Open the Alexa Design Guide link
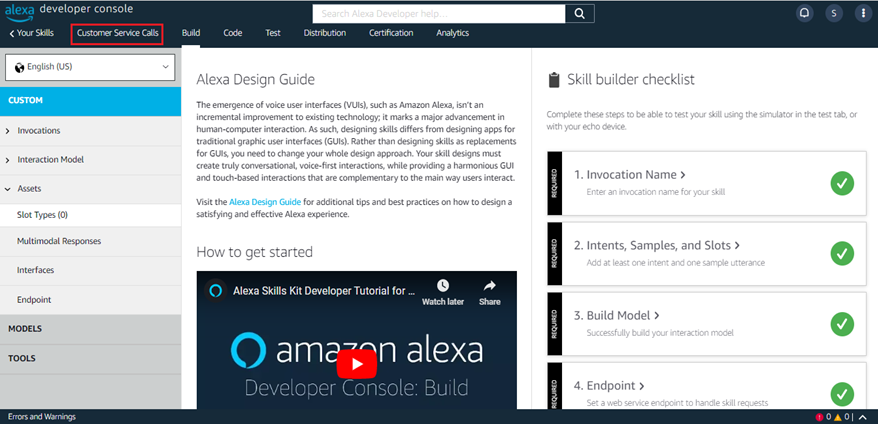The width and height of the screenshot is (878, 425). point(264,202)
